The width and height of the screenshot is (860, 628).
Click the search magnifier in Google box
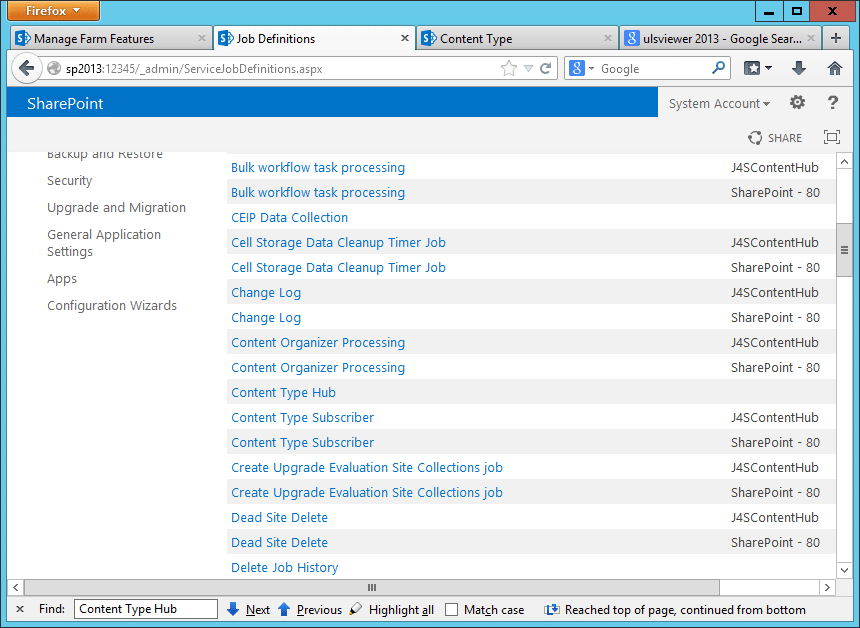pyautogui.click(x=718, y=68)
